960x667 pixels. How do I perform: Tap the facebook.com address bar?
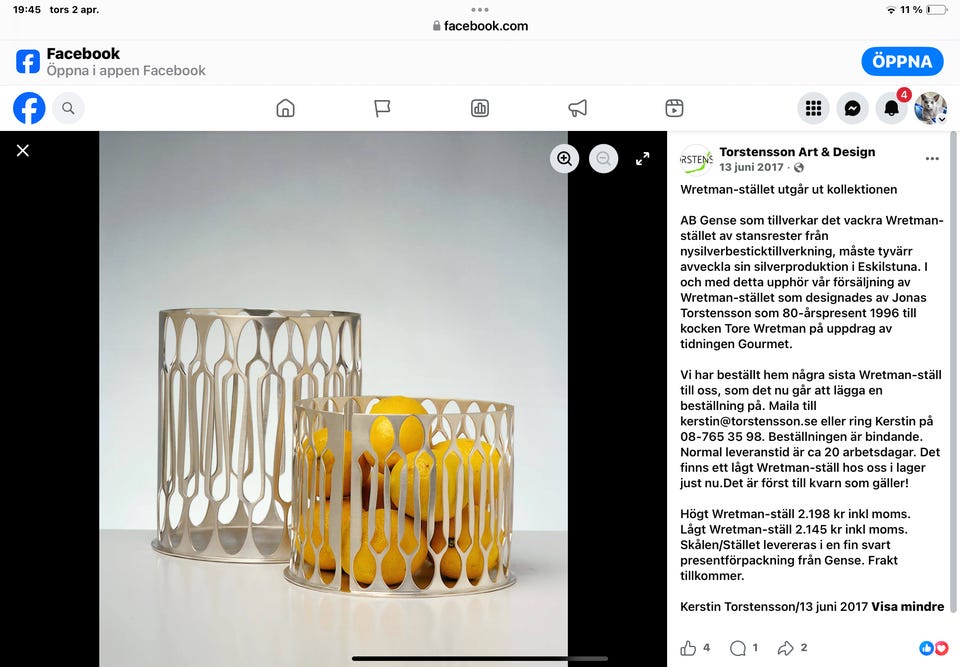pyautogui.click(x=480, y=26)
